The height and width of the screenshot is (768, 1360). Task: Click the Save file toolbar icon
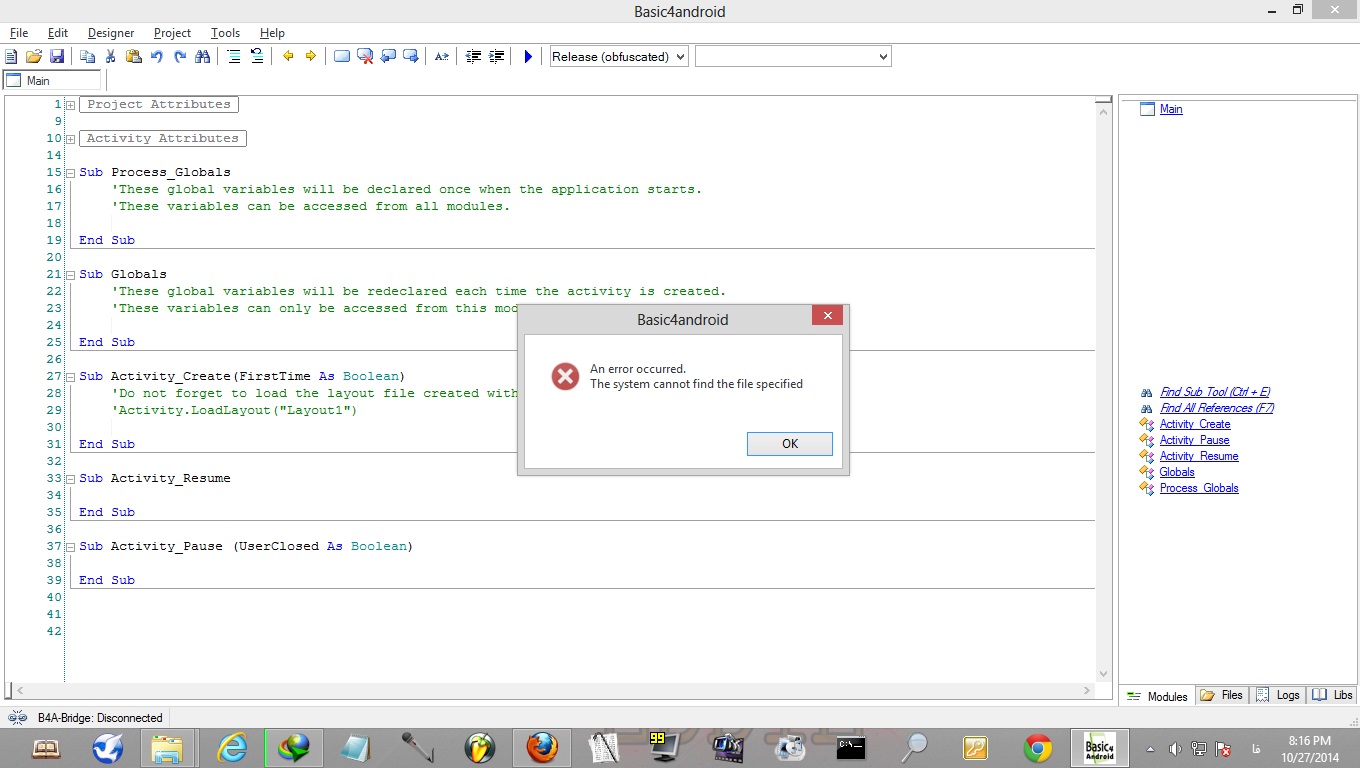click(x=57, y=57)
